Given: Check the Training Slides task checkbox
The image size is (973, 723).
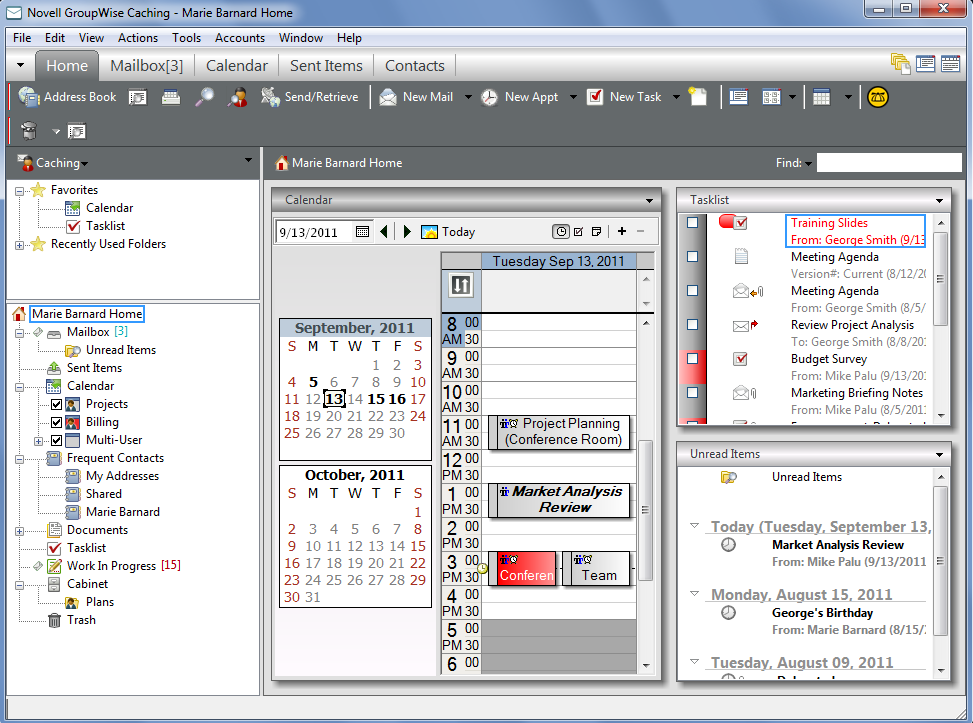Looking at the screenshot, I should tap(692, 224).
